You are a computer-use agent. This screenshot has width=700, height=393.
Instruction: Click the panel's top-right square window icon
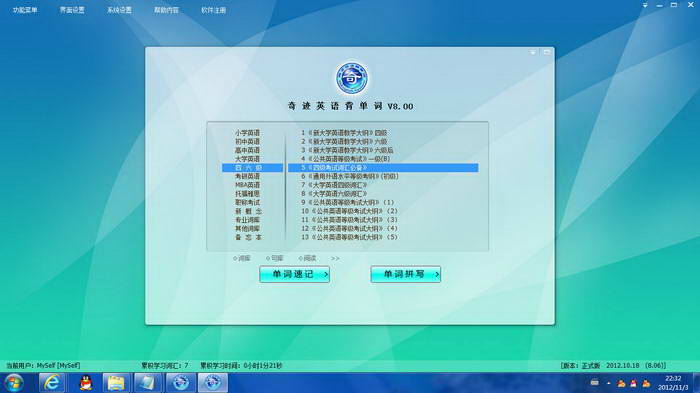pos(546,53)
